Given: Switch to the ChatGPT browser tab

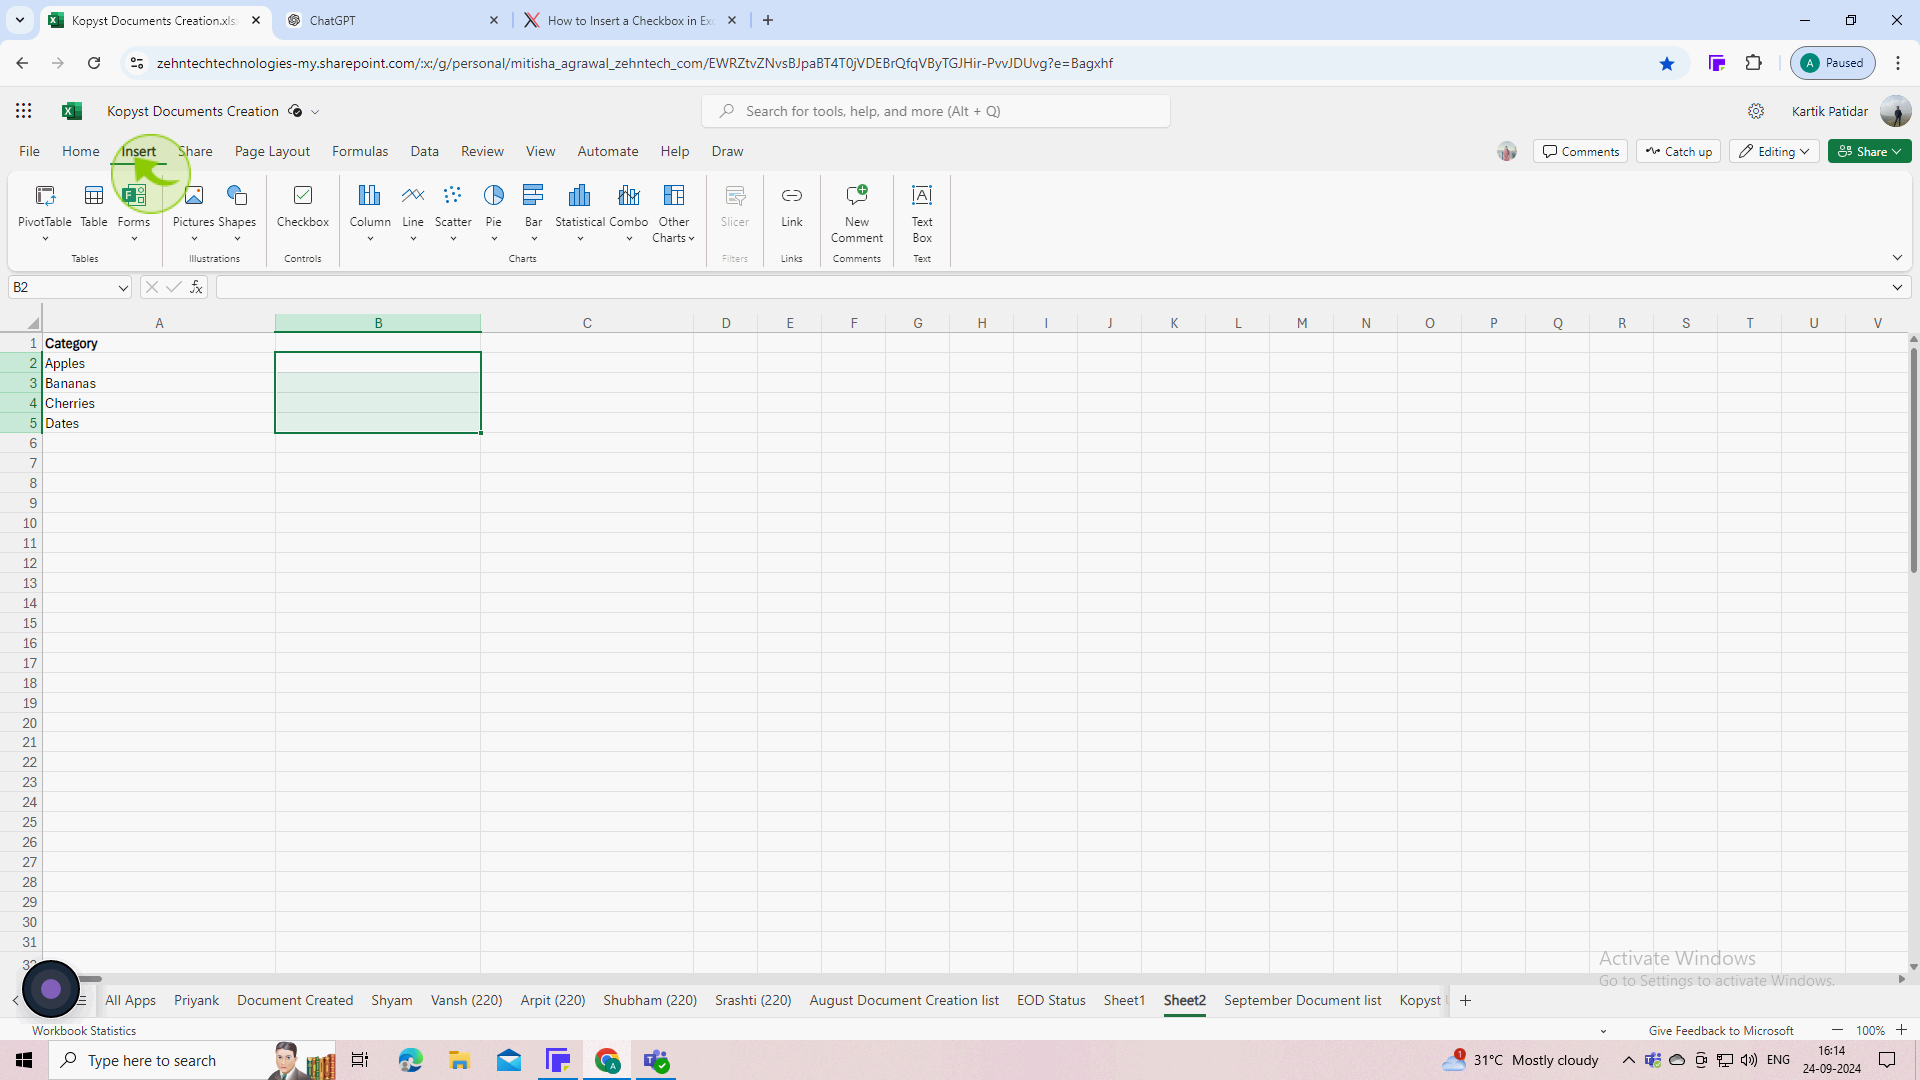Looking at the screenshot, I should tap(392, 20).
